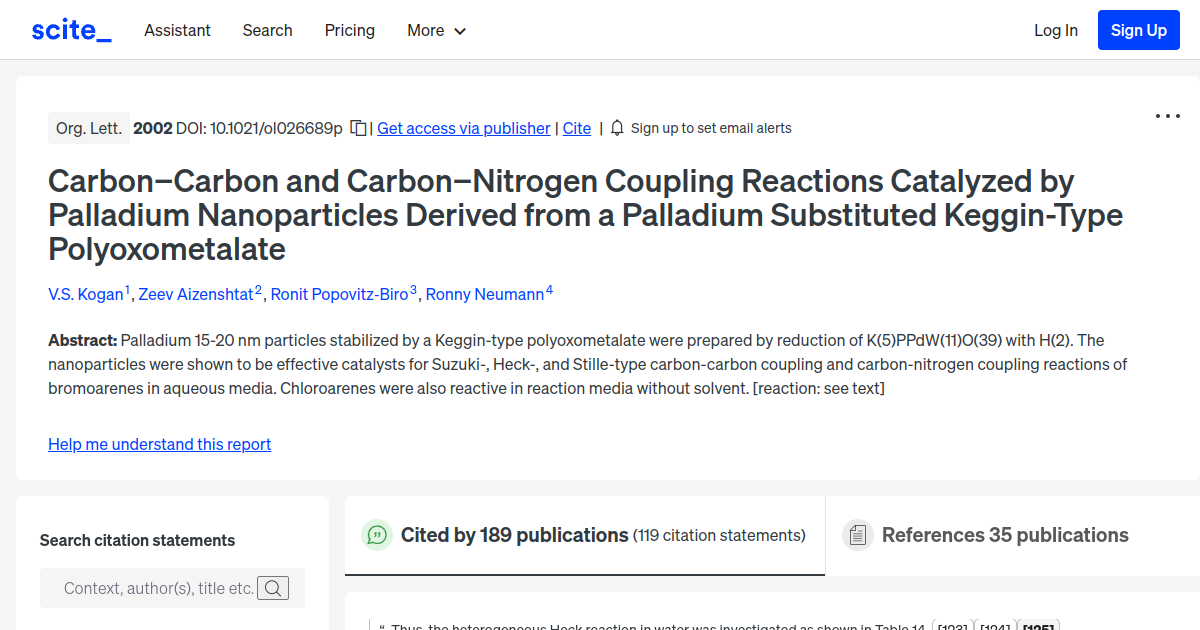
Task: Click the Sign Up button
Action: [x=1138, y=30]
